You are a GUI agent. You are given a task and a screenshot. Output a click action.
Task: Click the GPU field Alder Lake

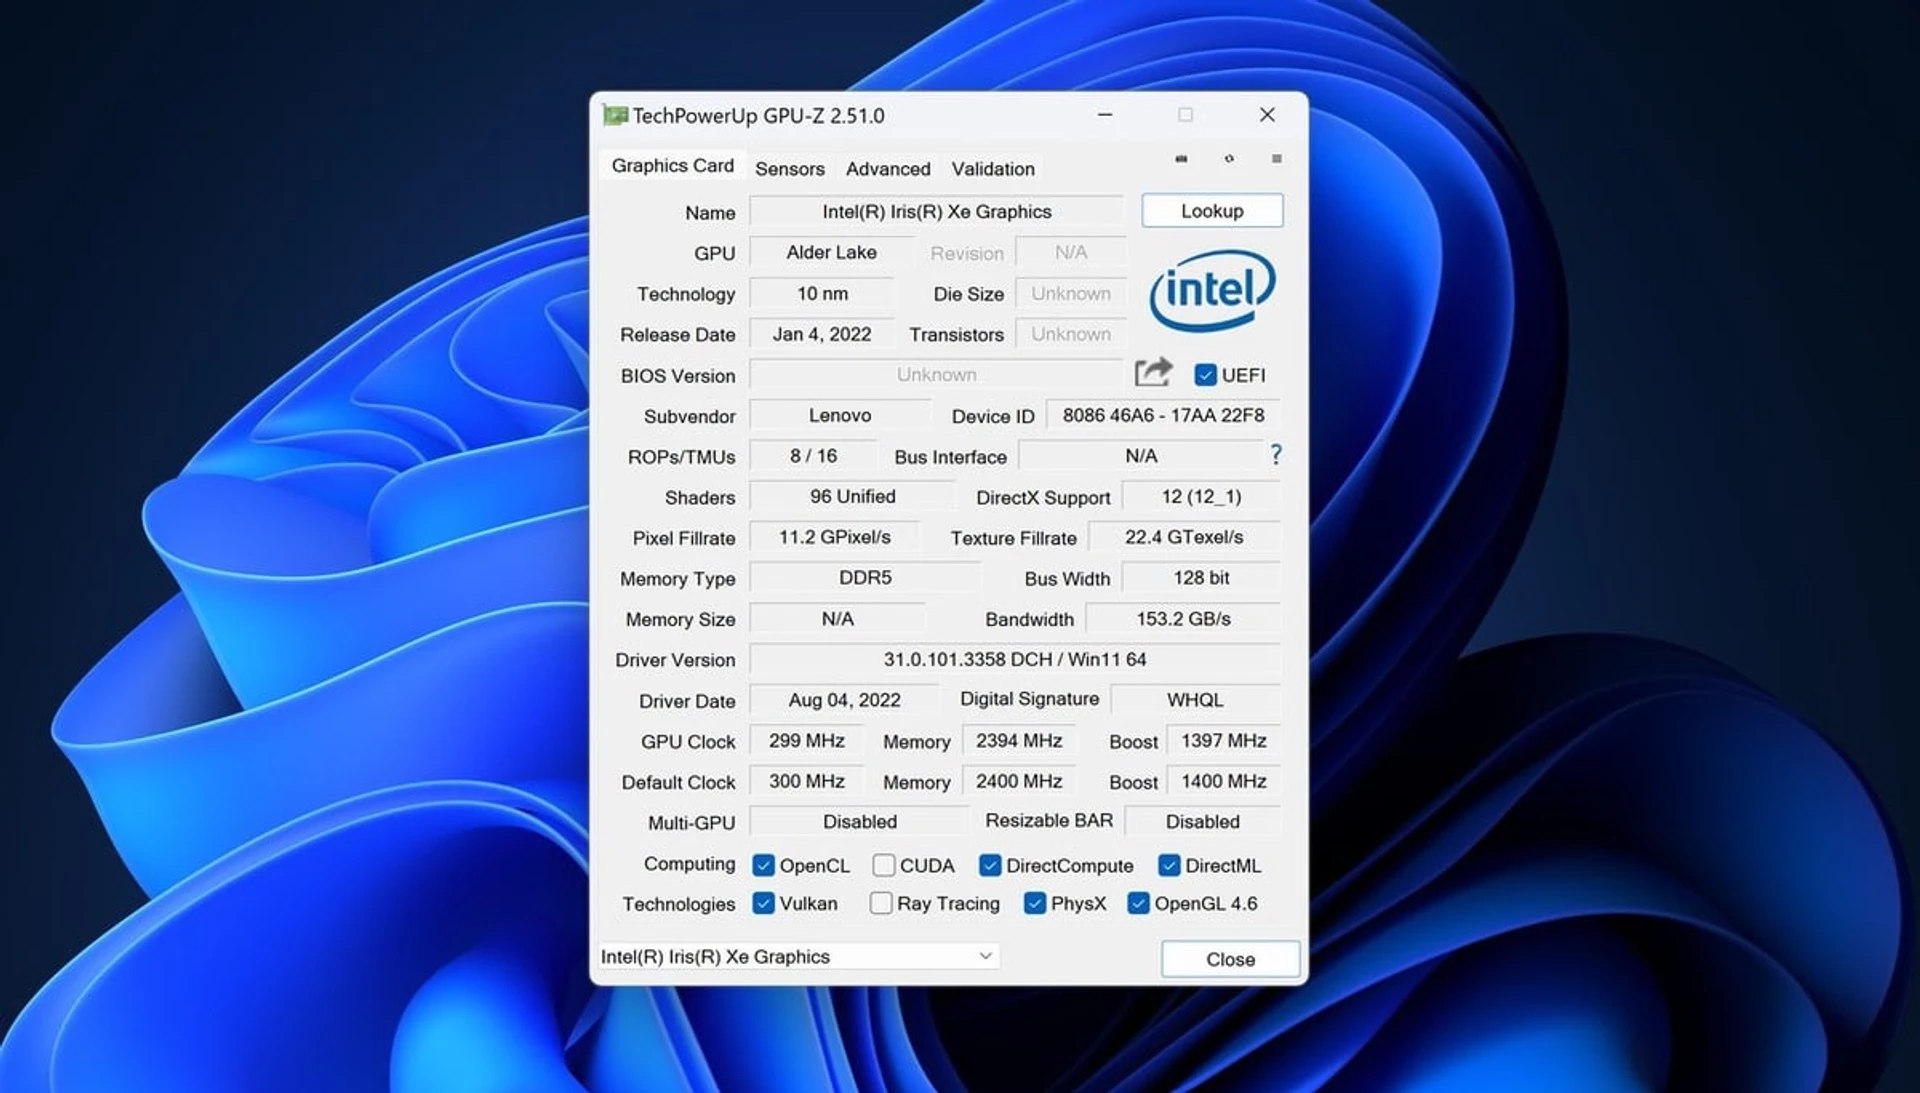click(x=832, y=253)
